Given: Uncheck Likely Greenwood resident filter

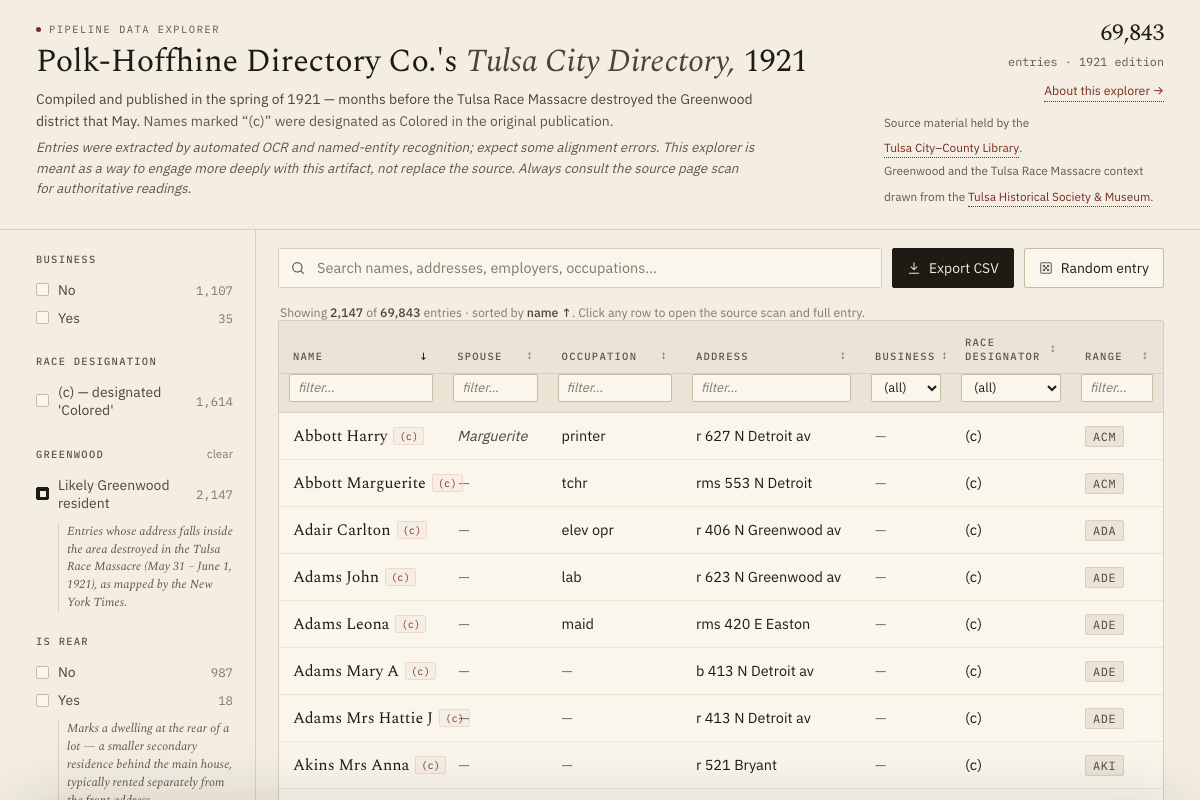Looking at the screenshot, I should [43, 494].
